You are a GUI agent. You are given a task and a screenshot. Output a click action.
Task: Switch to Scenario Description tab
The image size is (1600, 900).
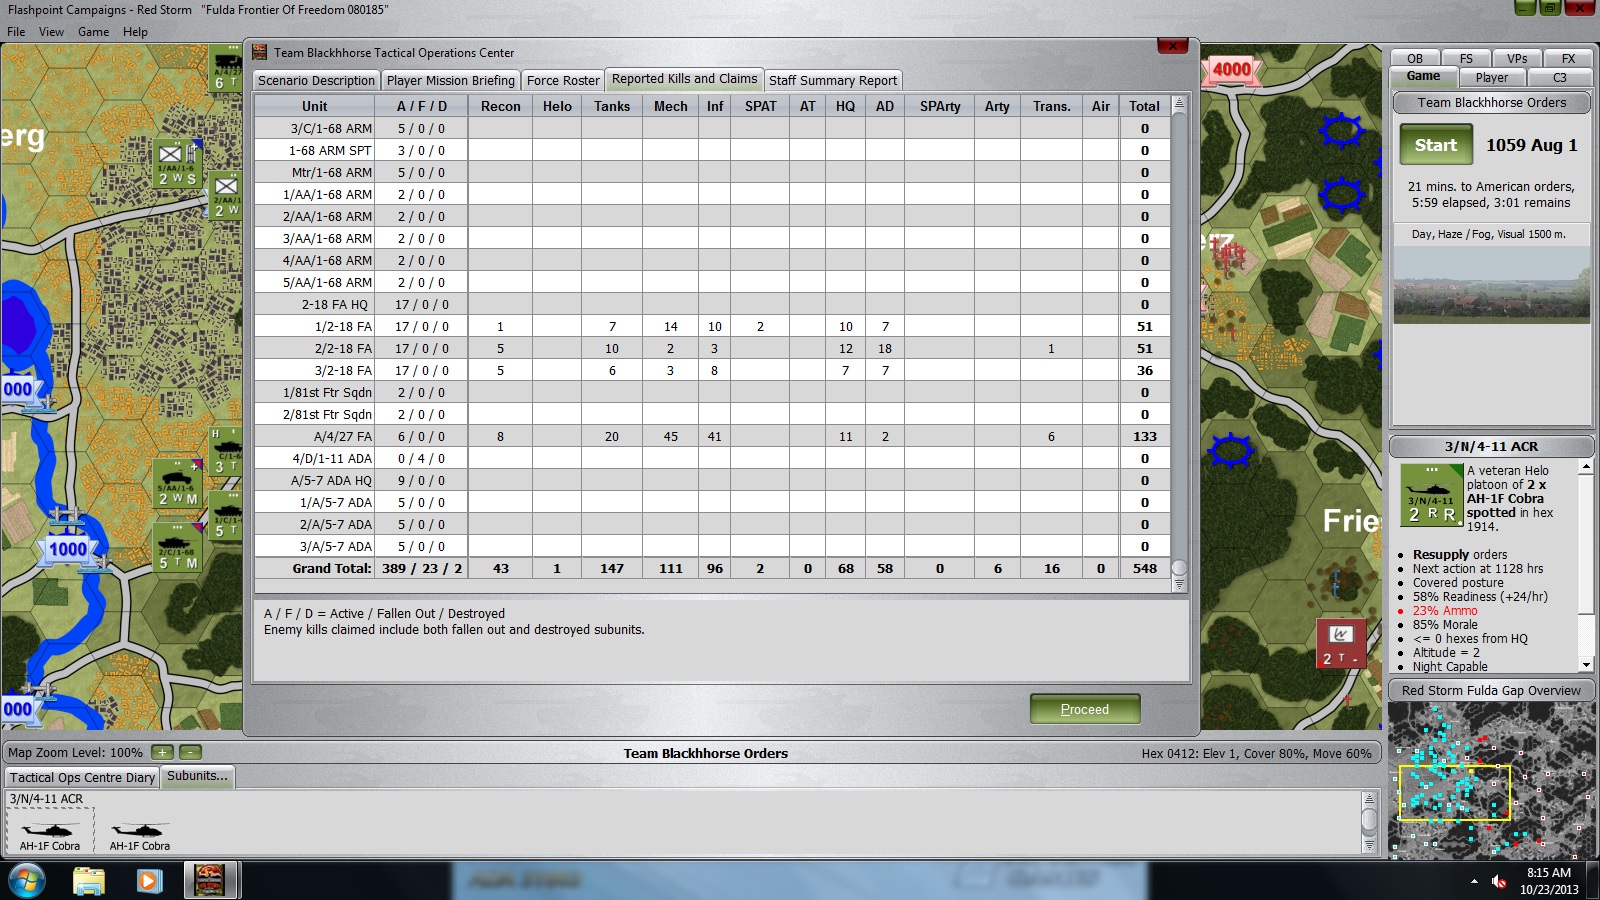click(316, 80)
